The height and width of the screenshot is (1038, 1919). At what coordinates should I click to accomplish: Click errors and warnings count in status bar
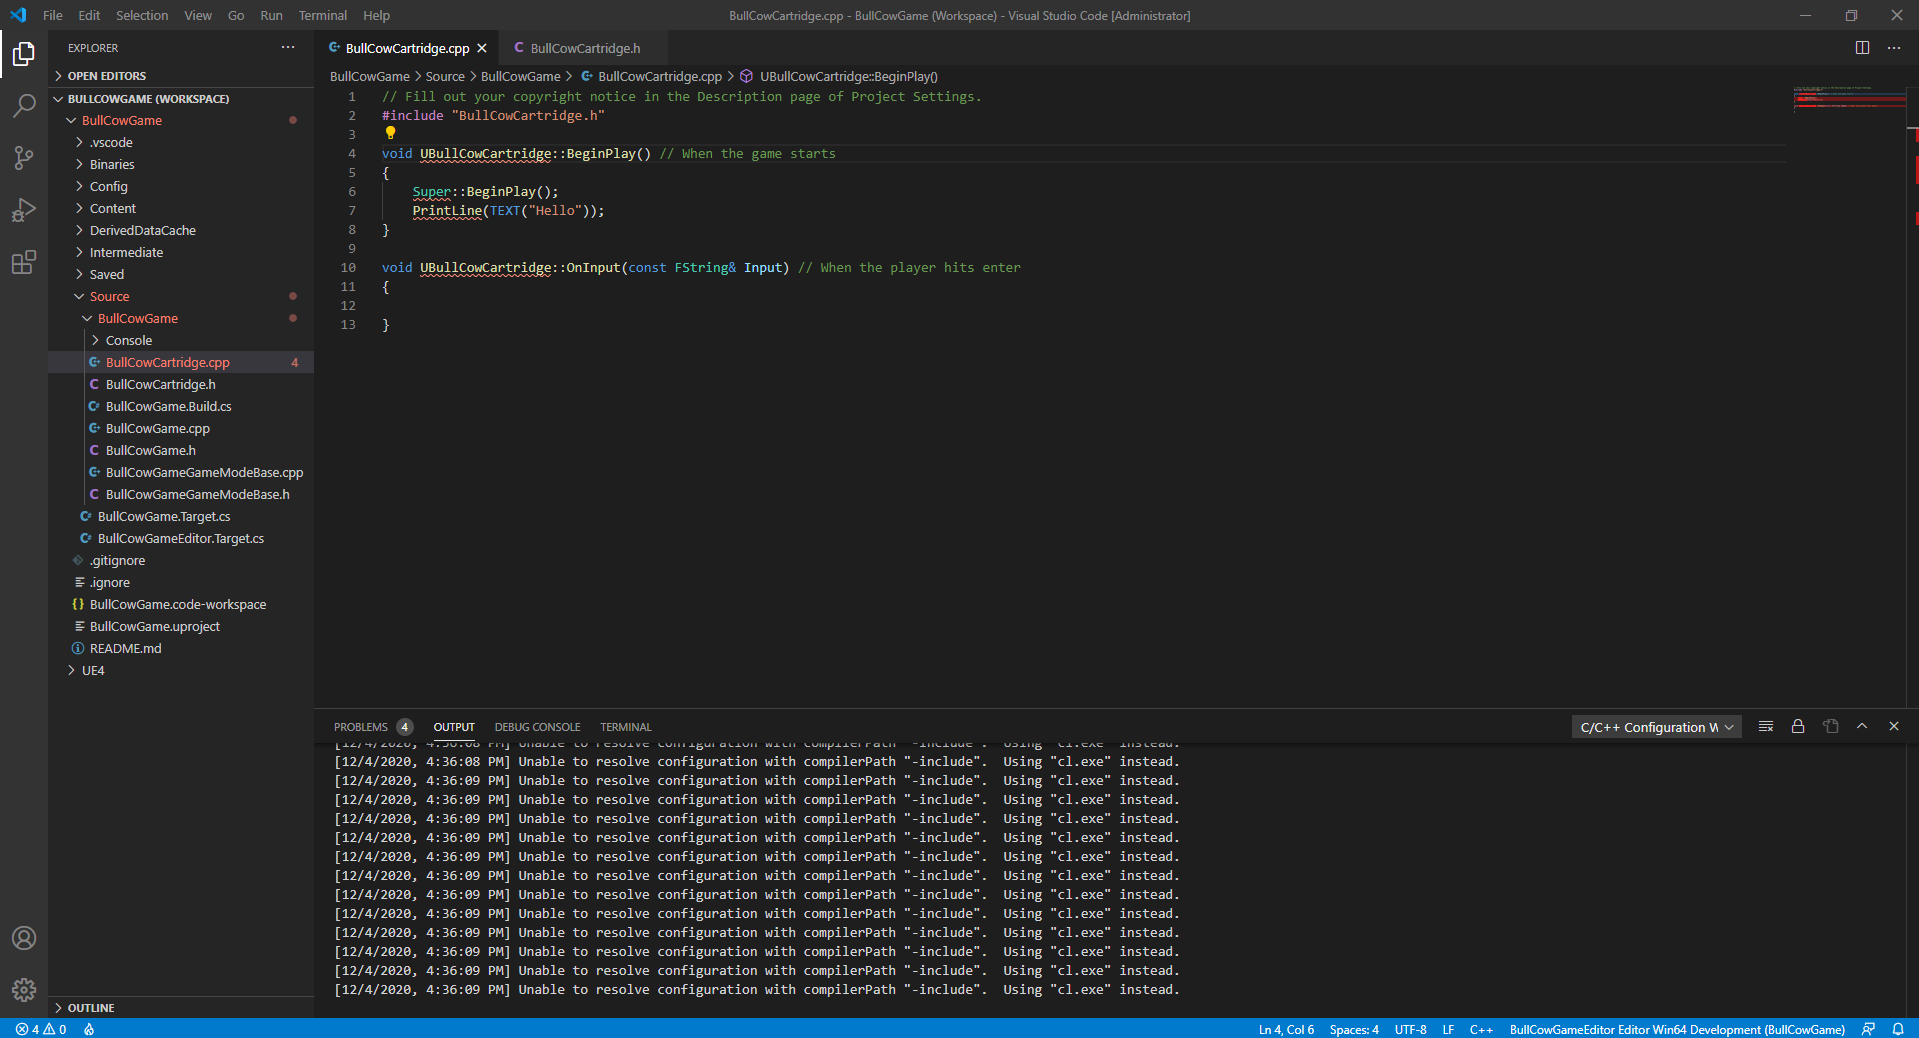coord(41,1029)
